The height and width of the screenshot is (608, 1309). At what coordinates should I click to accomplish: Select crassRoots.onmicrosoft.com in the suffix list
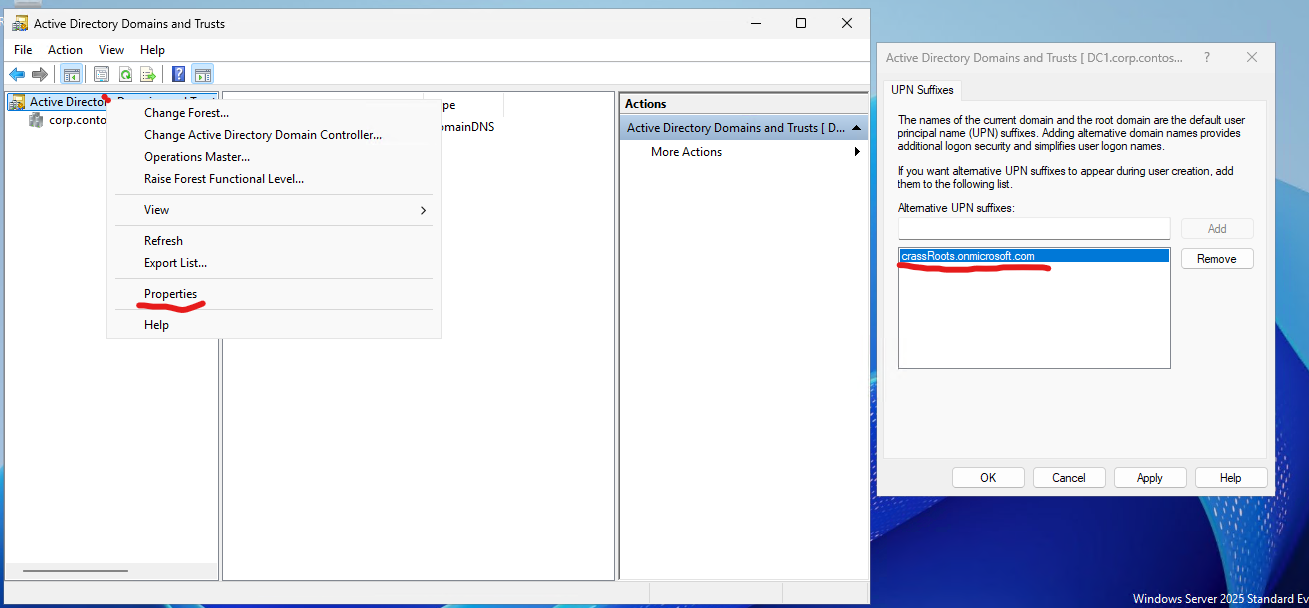[x=1034, y=257]
